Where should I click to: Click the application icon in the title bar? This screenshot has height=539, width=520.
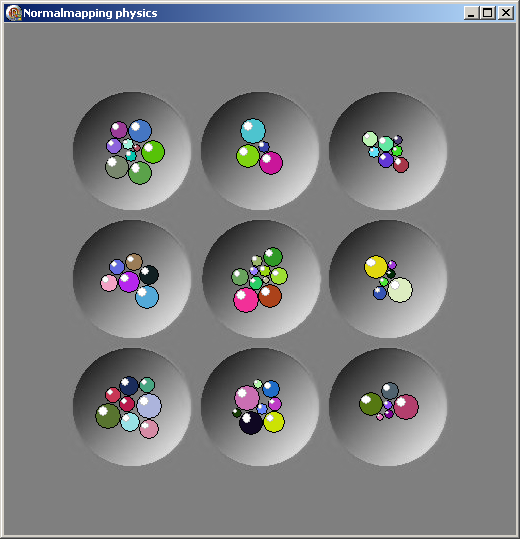coord(14,13)
